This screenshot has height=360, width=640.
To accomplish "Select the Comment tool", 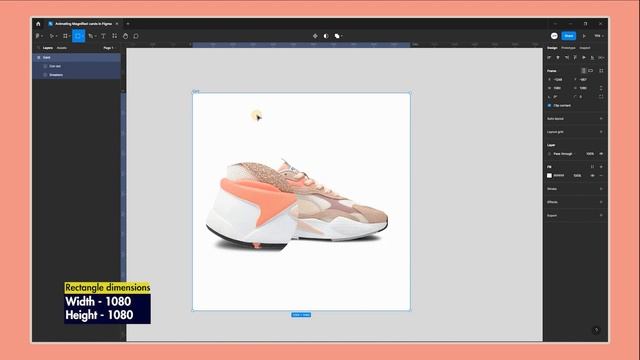I will pos(136,36).
